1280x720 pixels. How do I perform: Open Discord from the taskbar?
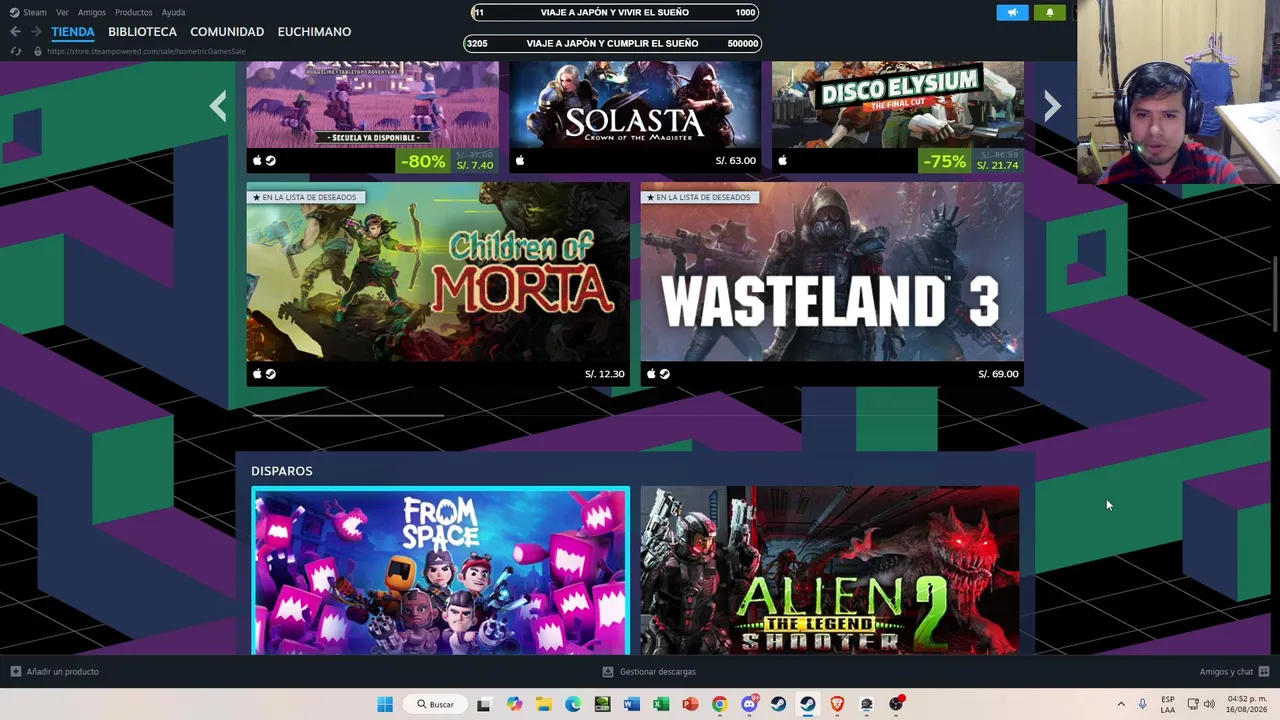(749, 704)
